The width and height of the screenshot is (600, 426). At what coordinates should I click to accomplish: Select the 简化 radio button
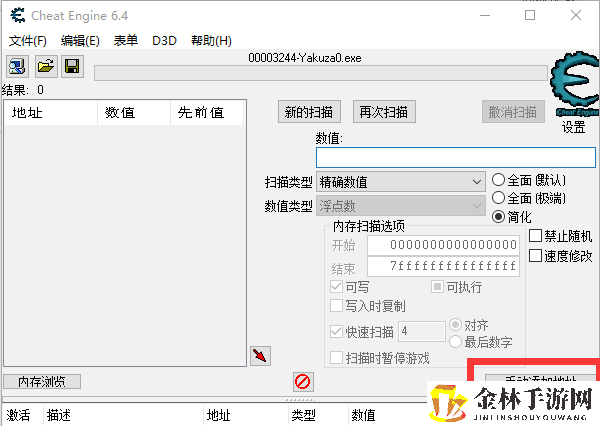(x=498, y=217)
